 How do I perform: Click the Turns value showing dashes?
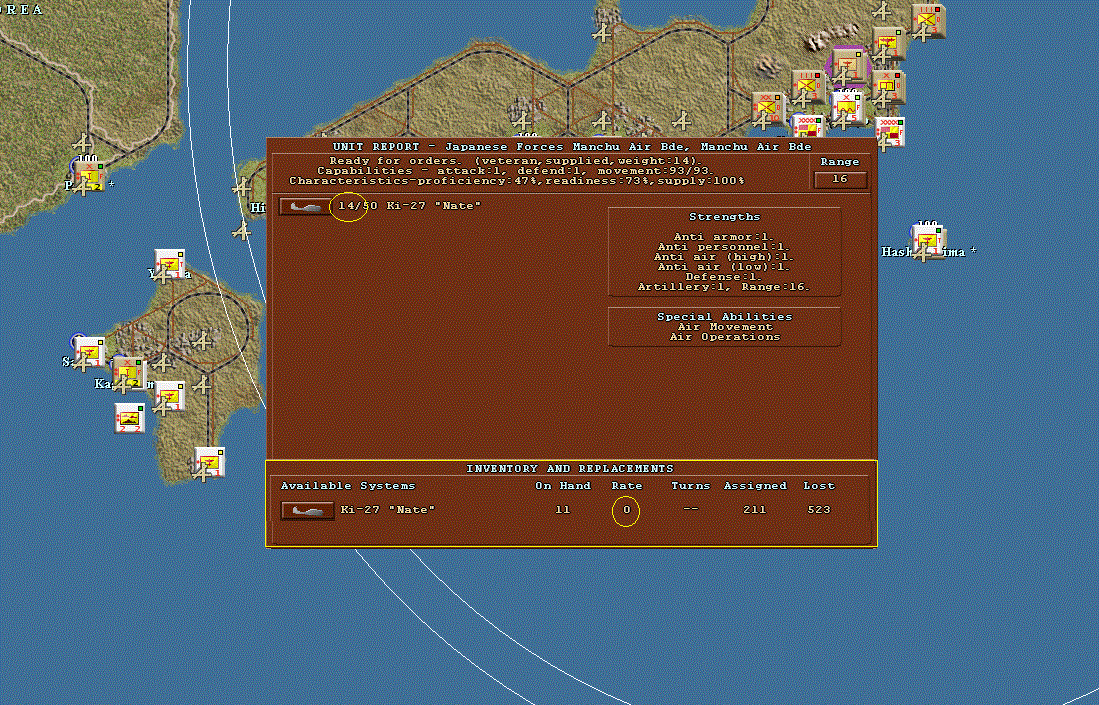coord(690,509)
